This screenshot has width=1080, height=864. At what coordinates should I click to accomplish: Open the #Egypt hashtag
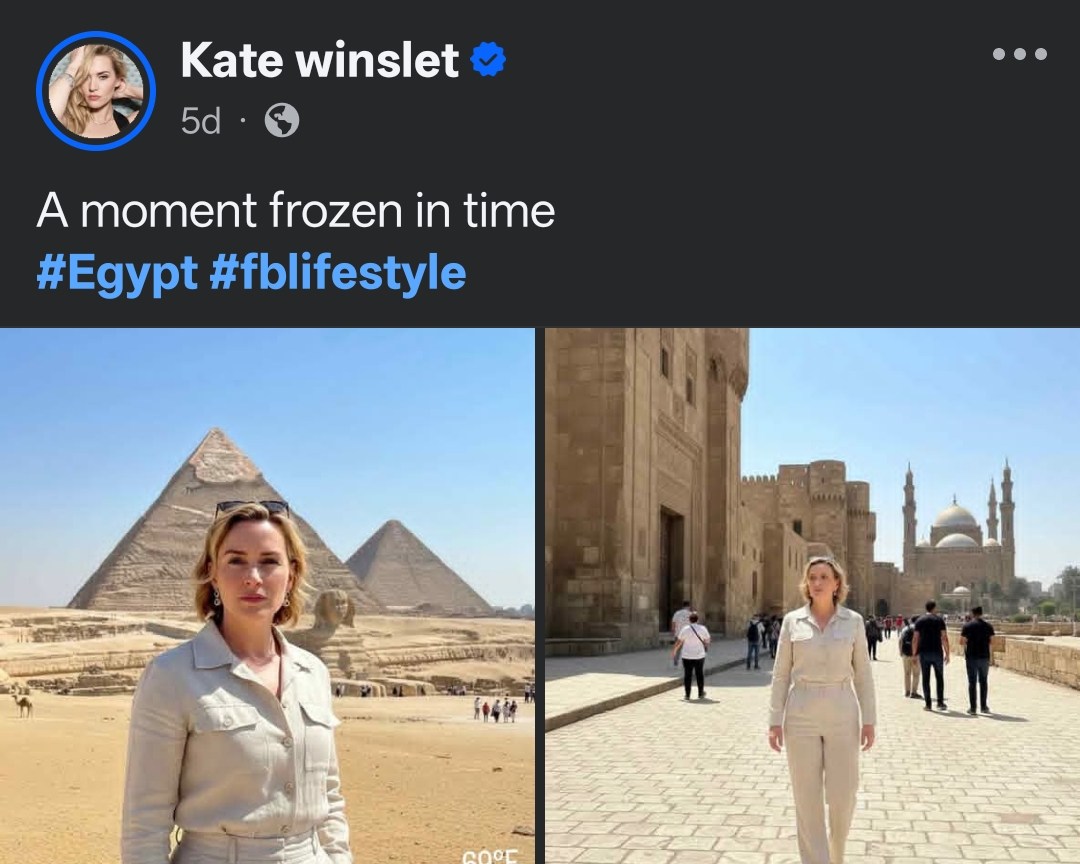(x=116, y=272)
